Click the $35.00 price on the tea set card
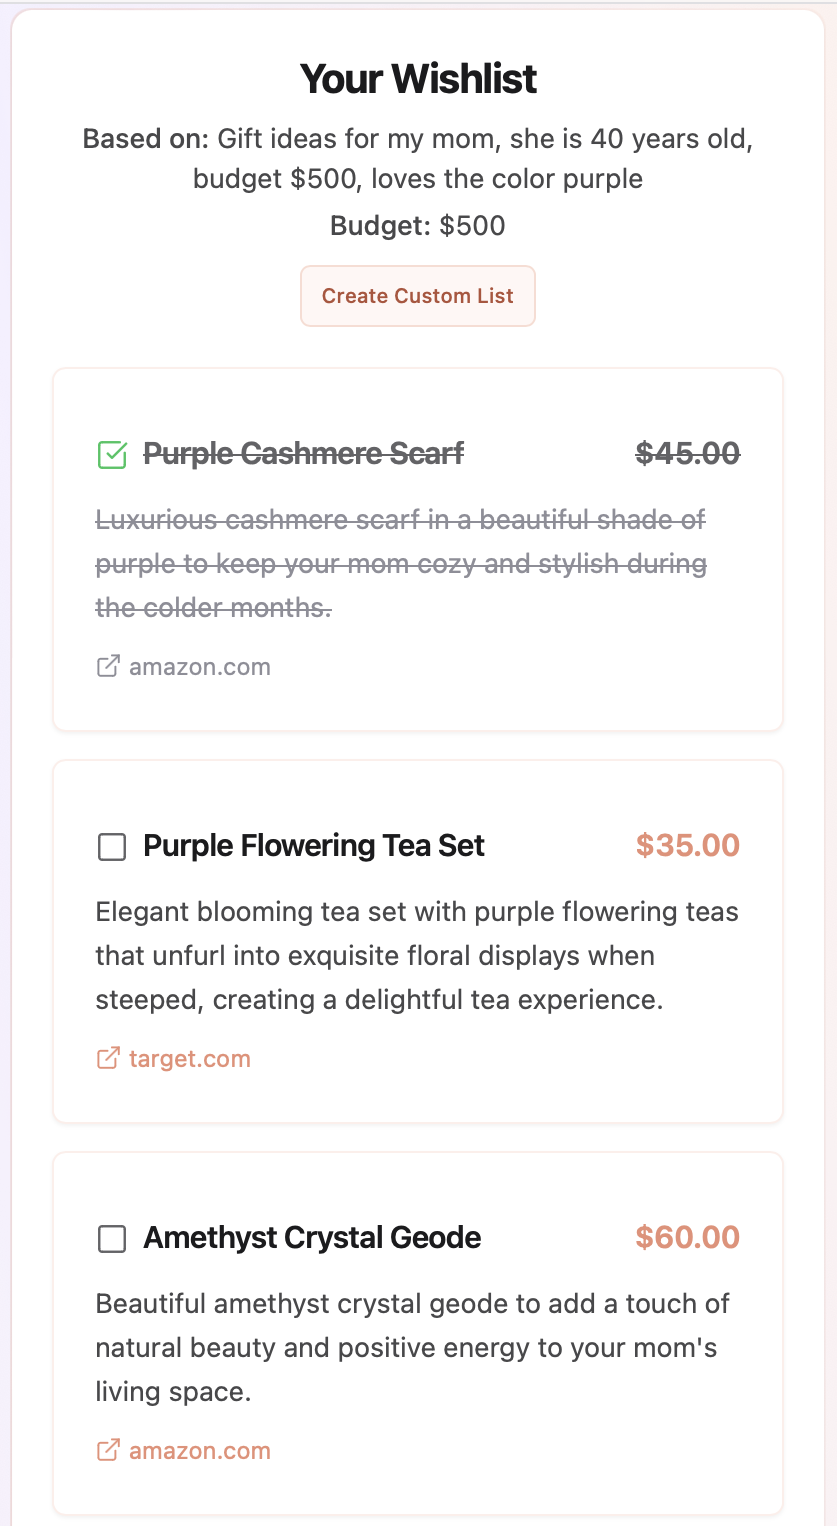Screen dimensions: 837x1526 (x=687, y=846)
